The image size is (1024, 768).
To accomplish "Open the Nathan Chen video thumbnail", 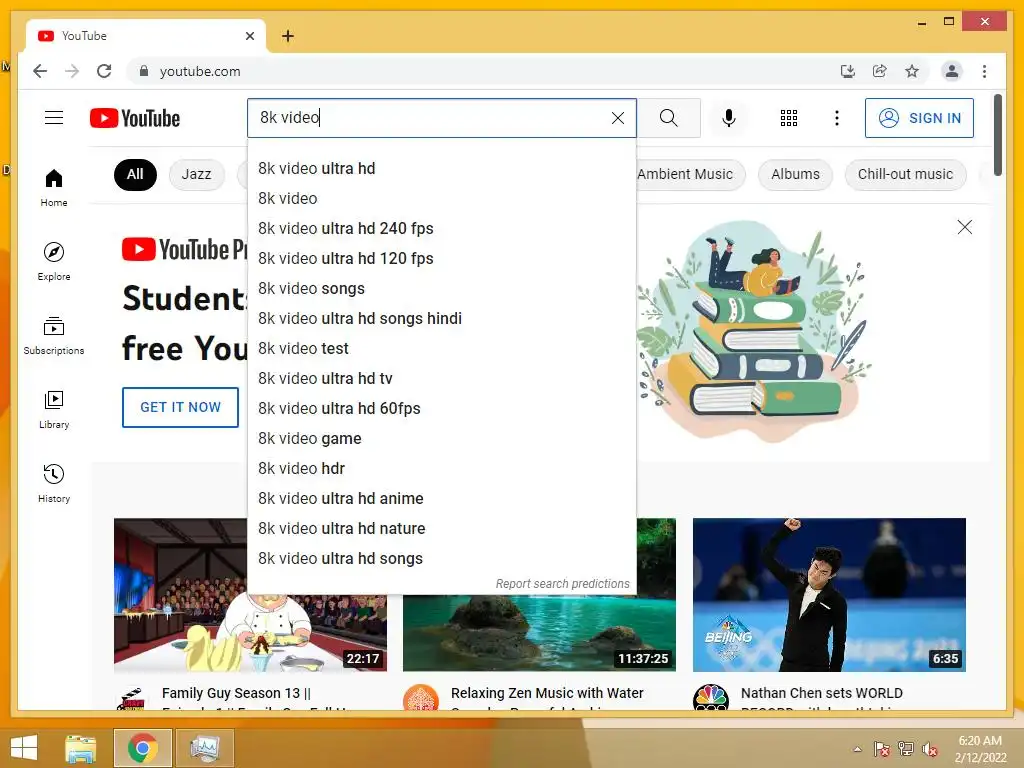I will pos(829,594).
